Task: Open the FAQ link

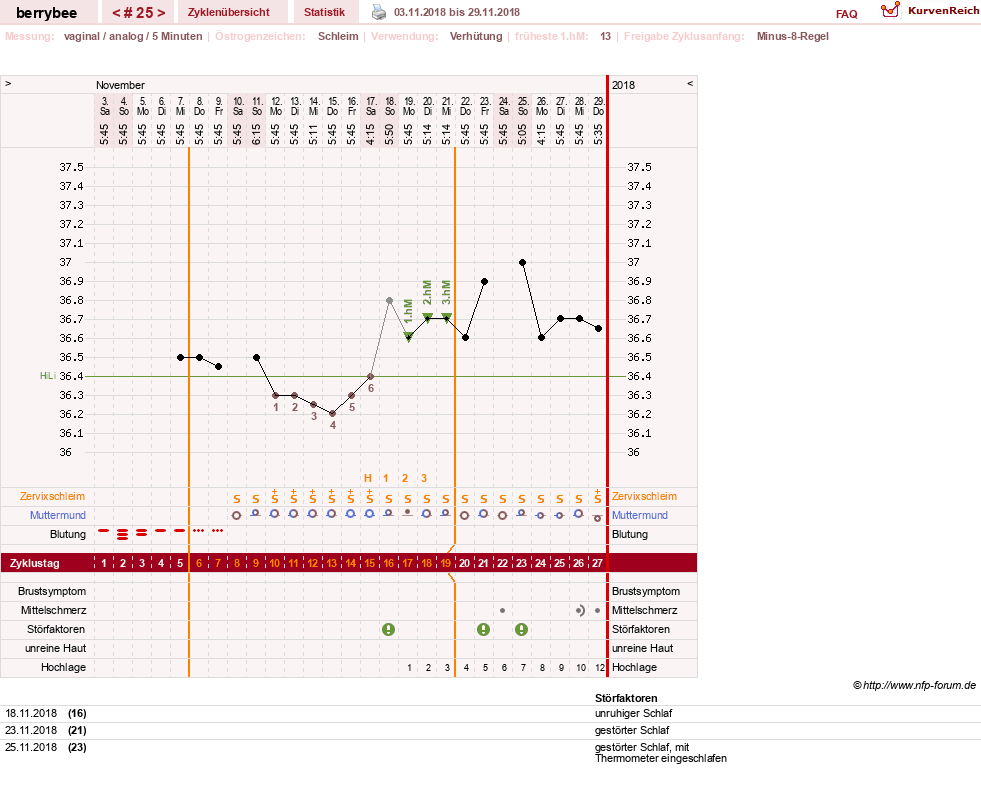Action: 846,14
